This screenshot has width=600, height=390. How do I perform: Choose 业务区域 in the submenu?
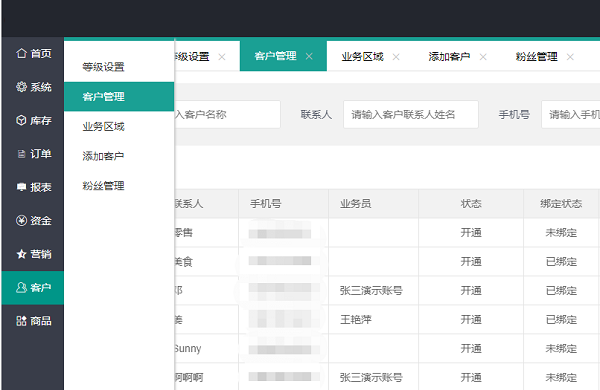(x=119, y=126)
